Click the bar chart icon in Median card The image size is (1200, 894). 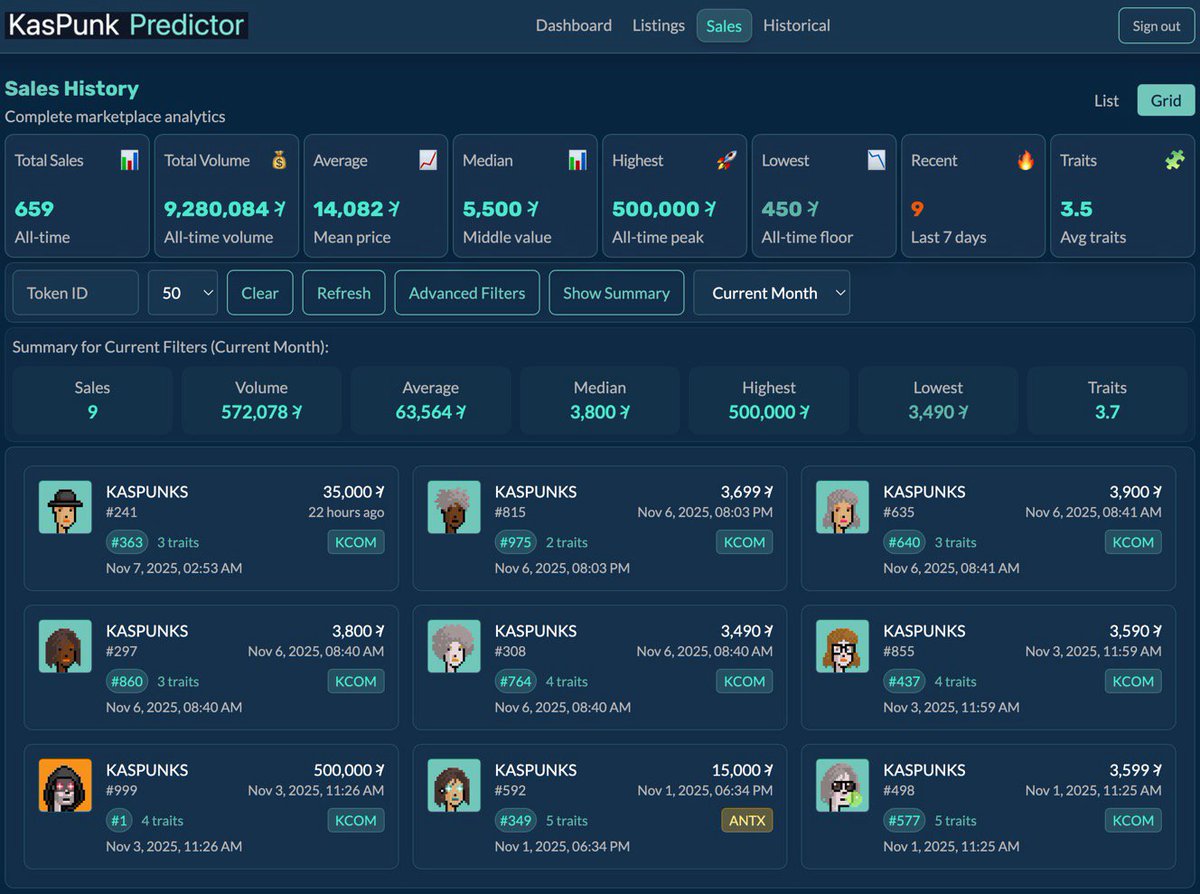577,160
